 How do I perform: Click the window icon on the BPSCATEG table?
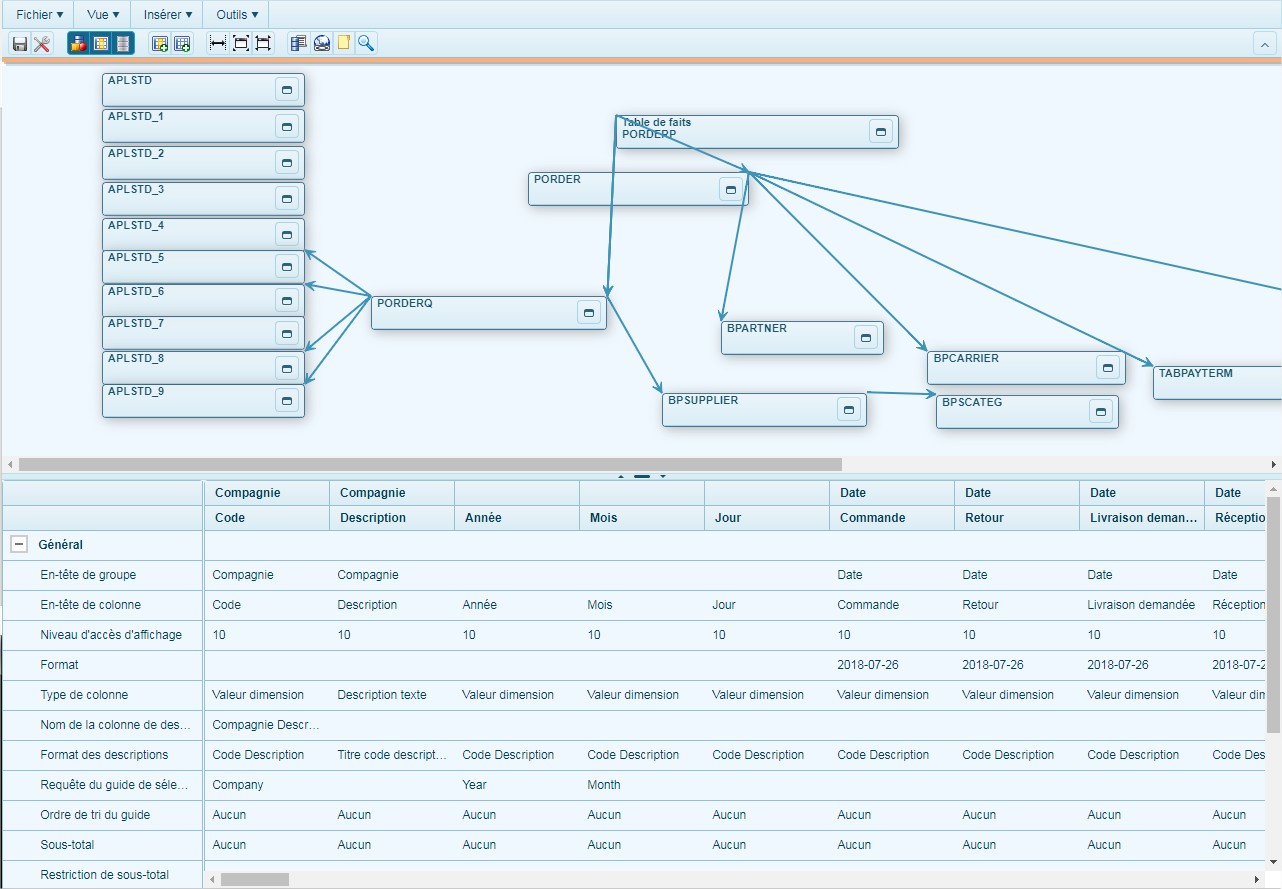(x=1101, y=412)
